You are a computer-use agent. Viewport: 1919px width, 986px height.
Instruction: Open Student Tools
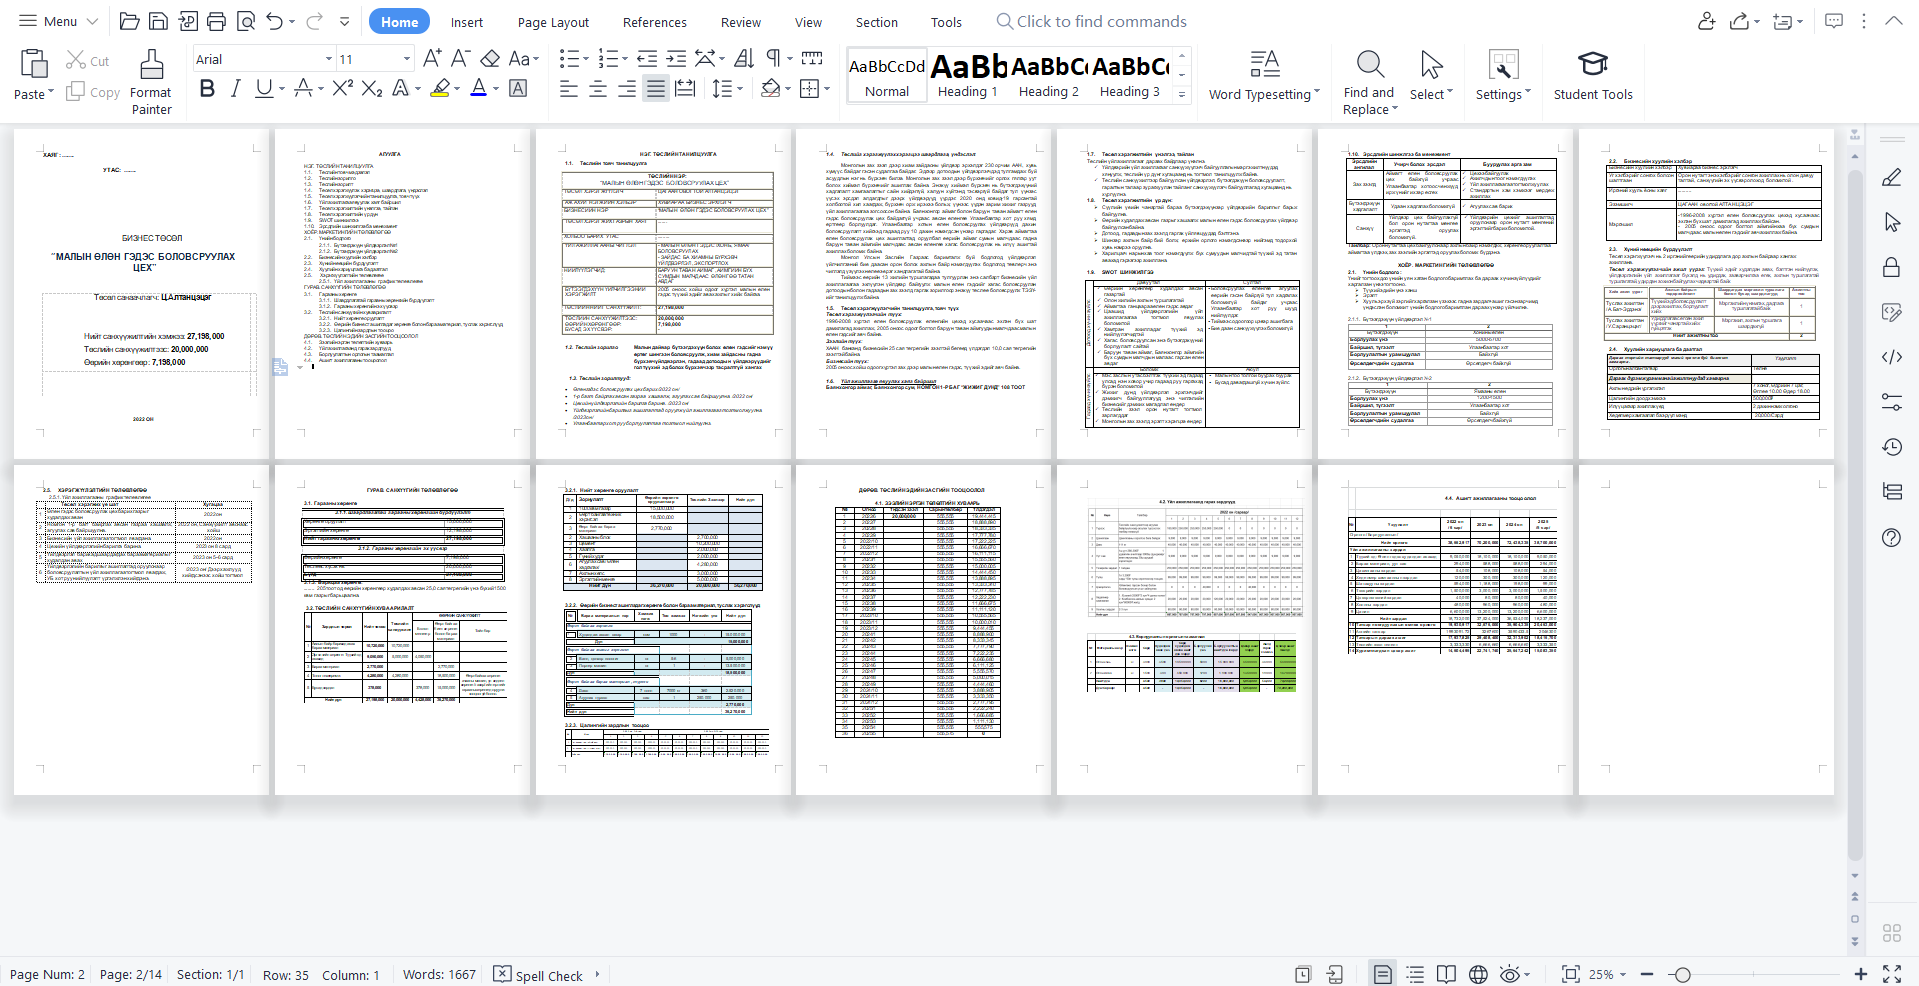coord(1592,66)
